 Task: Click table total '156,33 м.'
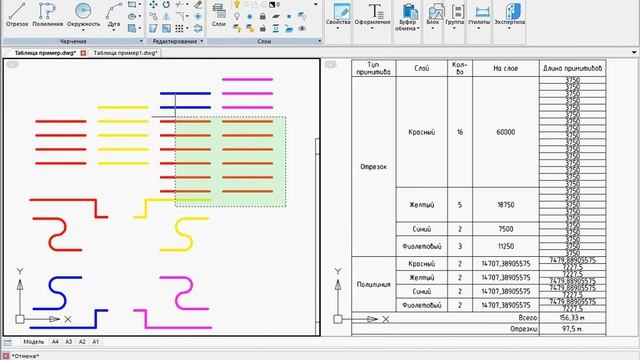click(572, 318)
